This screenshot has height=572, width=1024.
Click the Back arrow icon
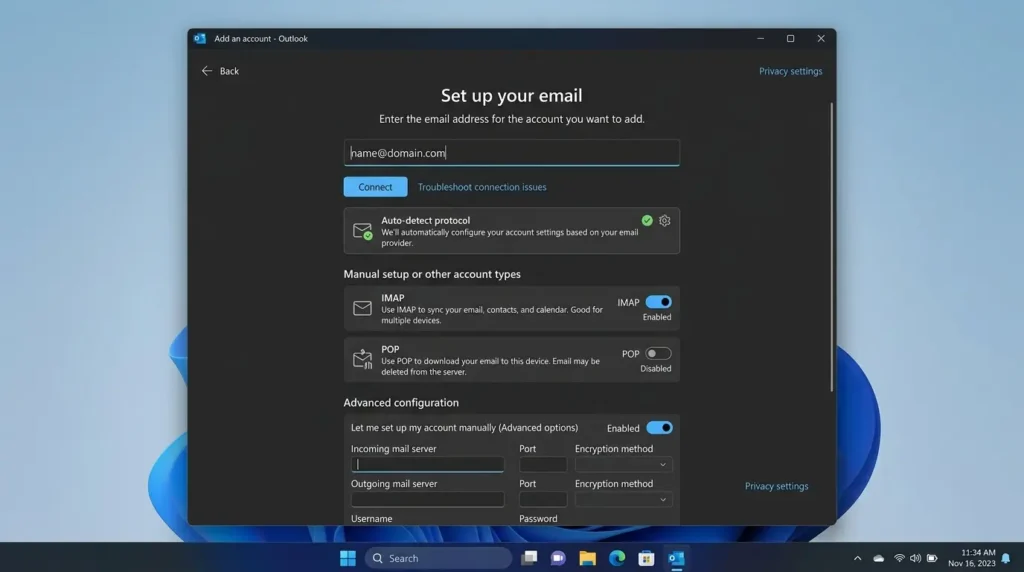point(206,71)
